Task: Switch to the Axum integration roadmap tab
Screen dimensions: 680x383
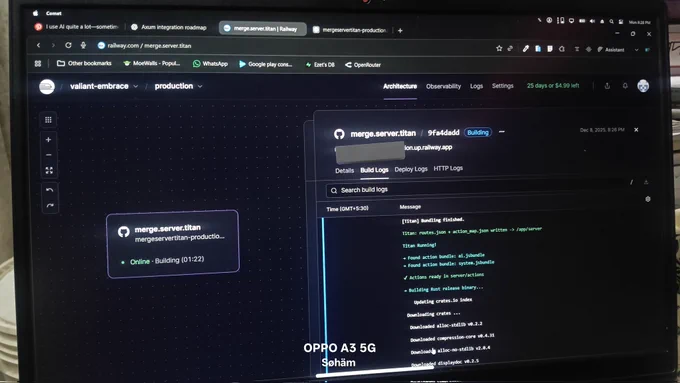Action: click(169, 27)
